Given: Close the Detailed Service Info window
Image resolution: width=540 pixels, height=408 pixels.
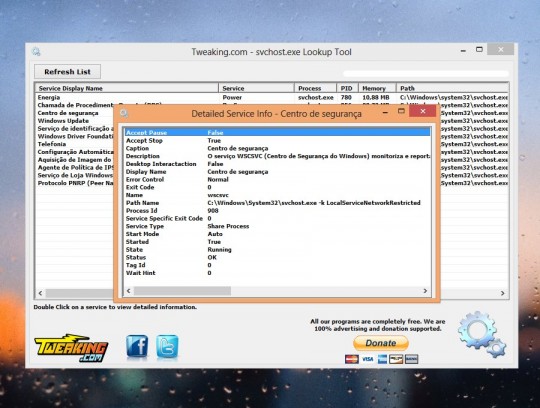Looking at the screenshot, I should coord(423,111).
